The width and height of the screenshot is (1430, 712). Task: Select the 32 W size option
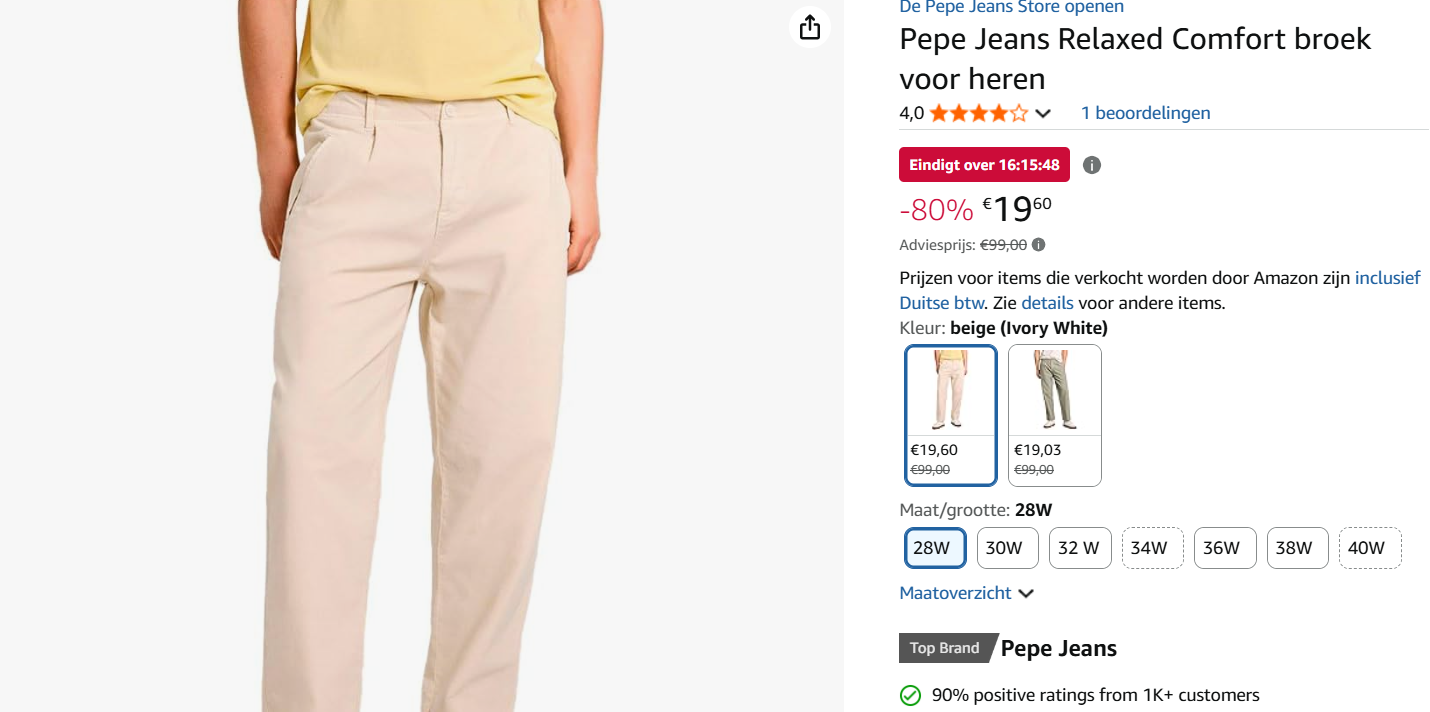(1080, 547)
